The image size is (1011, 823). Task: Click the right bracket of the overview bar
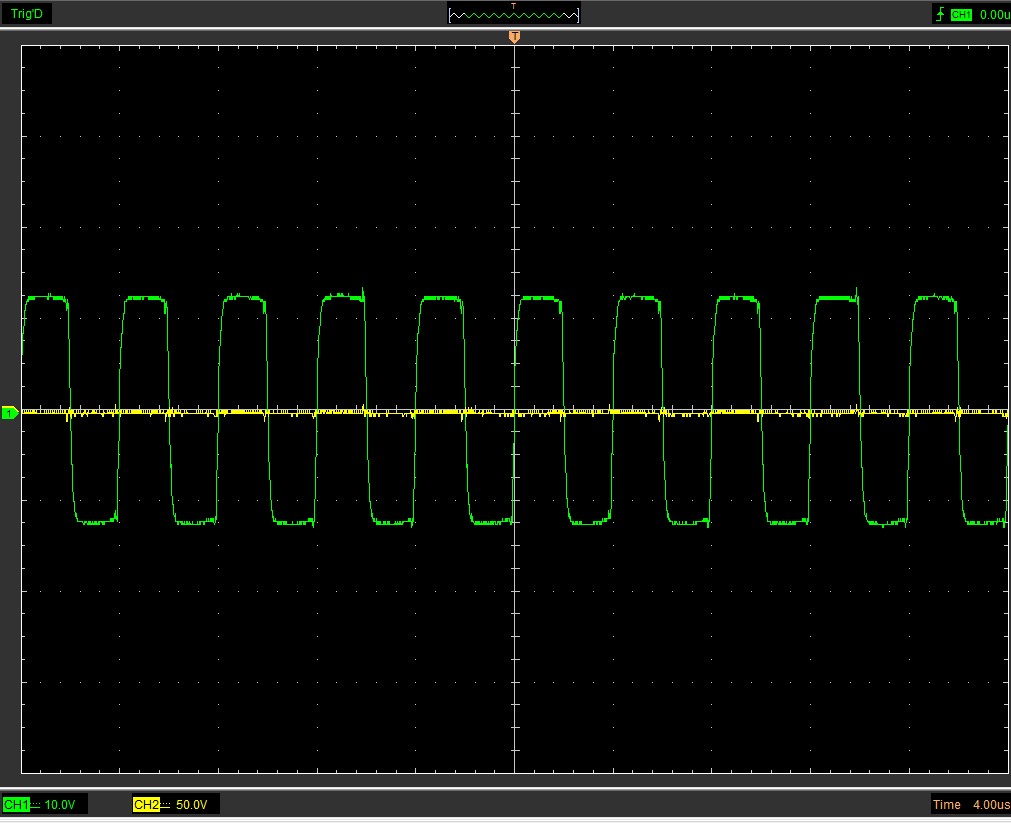point(578,15)
